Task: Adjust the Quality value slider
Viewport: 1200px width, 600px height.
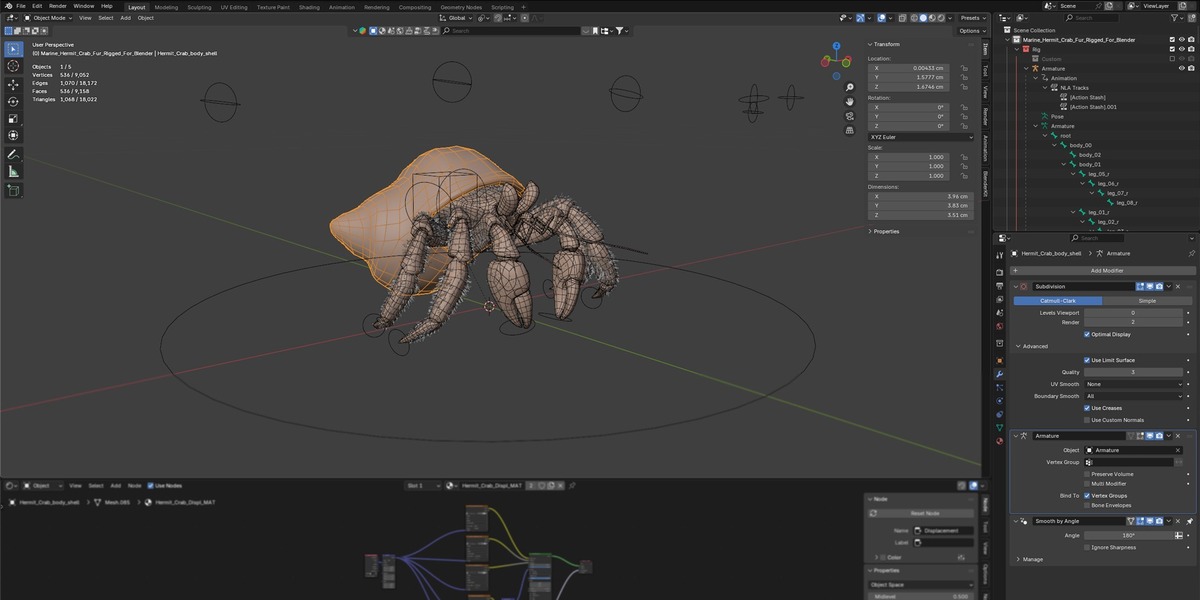Action: pyautogui.click(x=1134, y=372)
